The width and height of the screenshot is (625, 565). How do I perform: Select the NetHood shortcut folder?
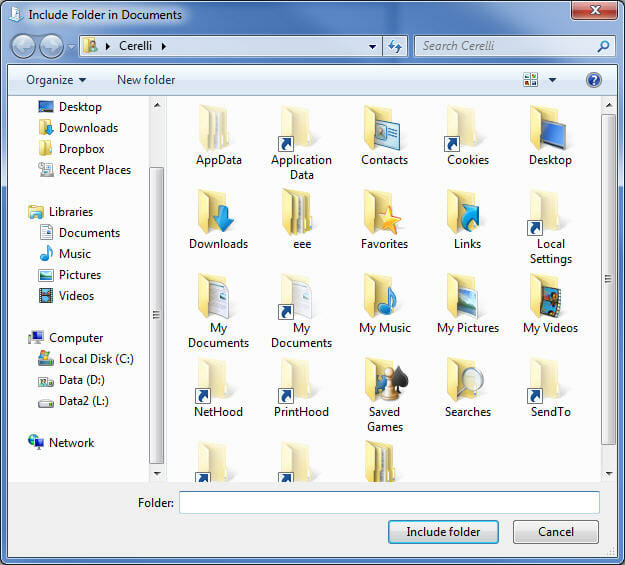click(x=218, y=388)
